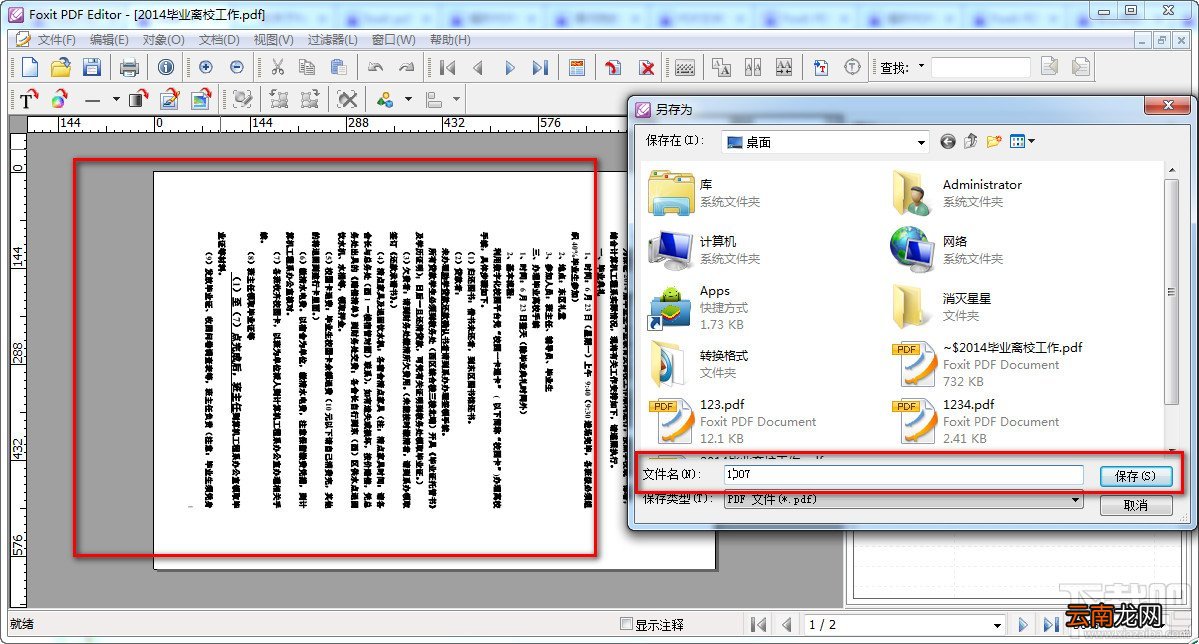Select the 网络 system folder

point(947,250)
